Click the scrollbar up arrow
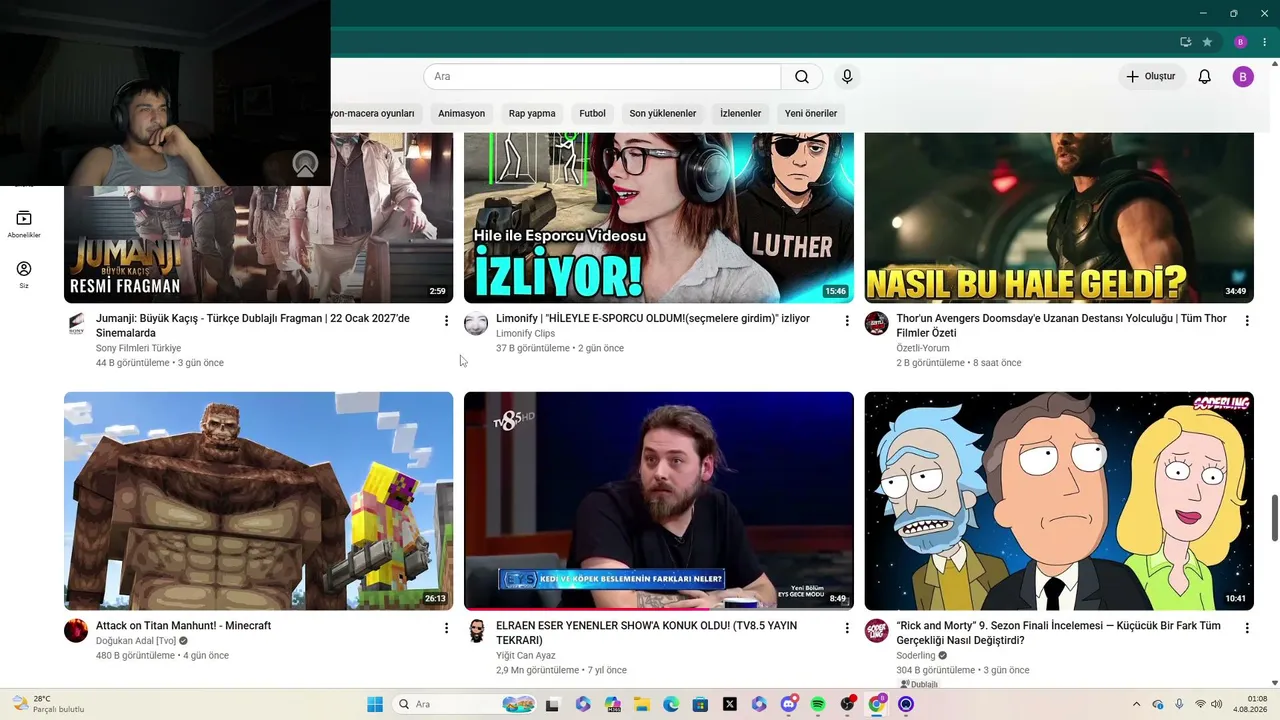This screenshot has width=1280, height=720. pos(1274,66)
